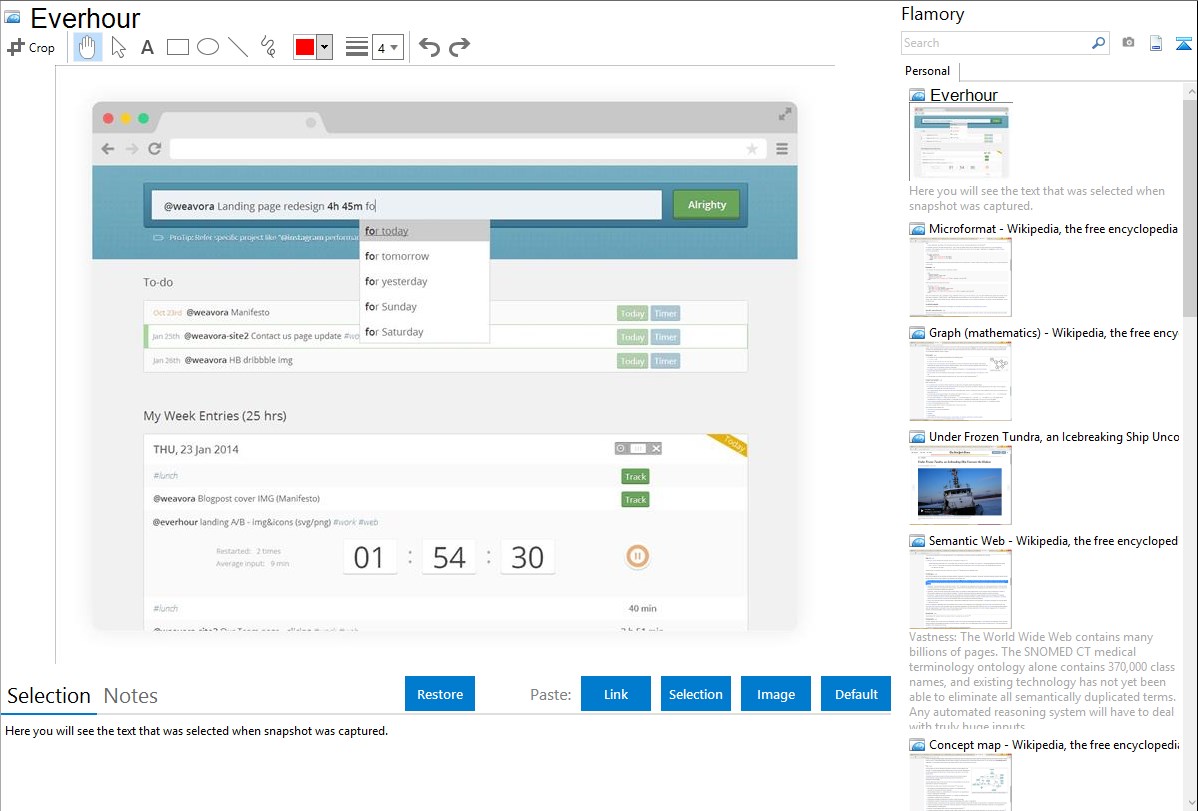Click the Link paste button
Image resolution: width=1198 pixels, height=811 pixels.
click(616, 694)
